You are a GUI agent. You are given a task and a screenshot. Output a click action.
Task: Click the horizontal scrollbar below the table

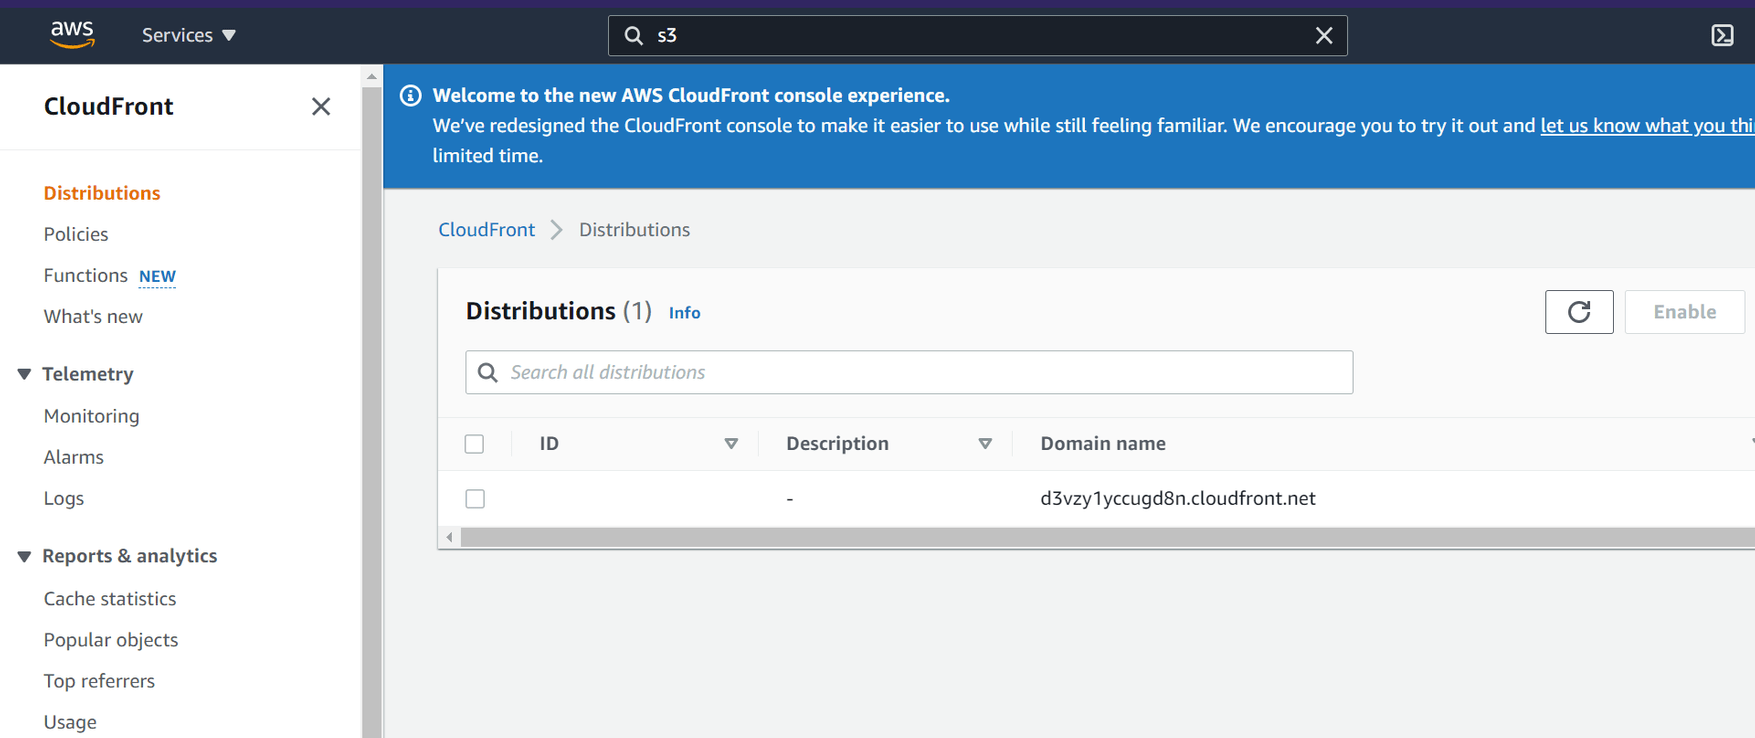pos(1000,537)
